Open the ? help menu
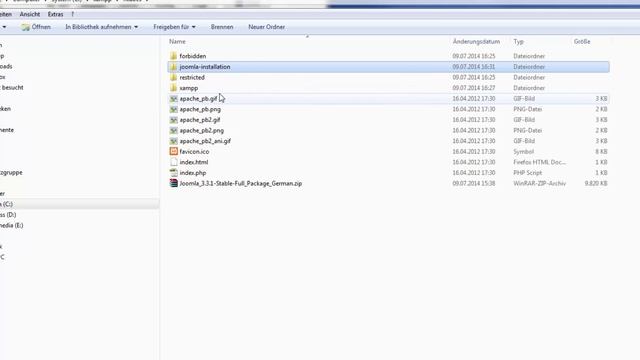This screenshot has height=360, width=640. (x=73, y=14)
